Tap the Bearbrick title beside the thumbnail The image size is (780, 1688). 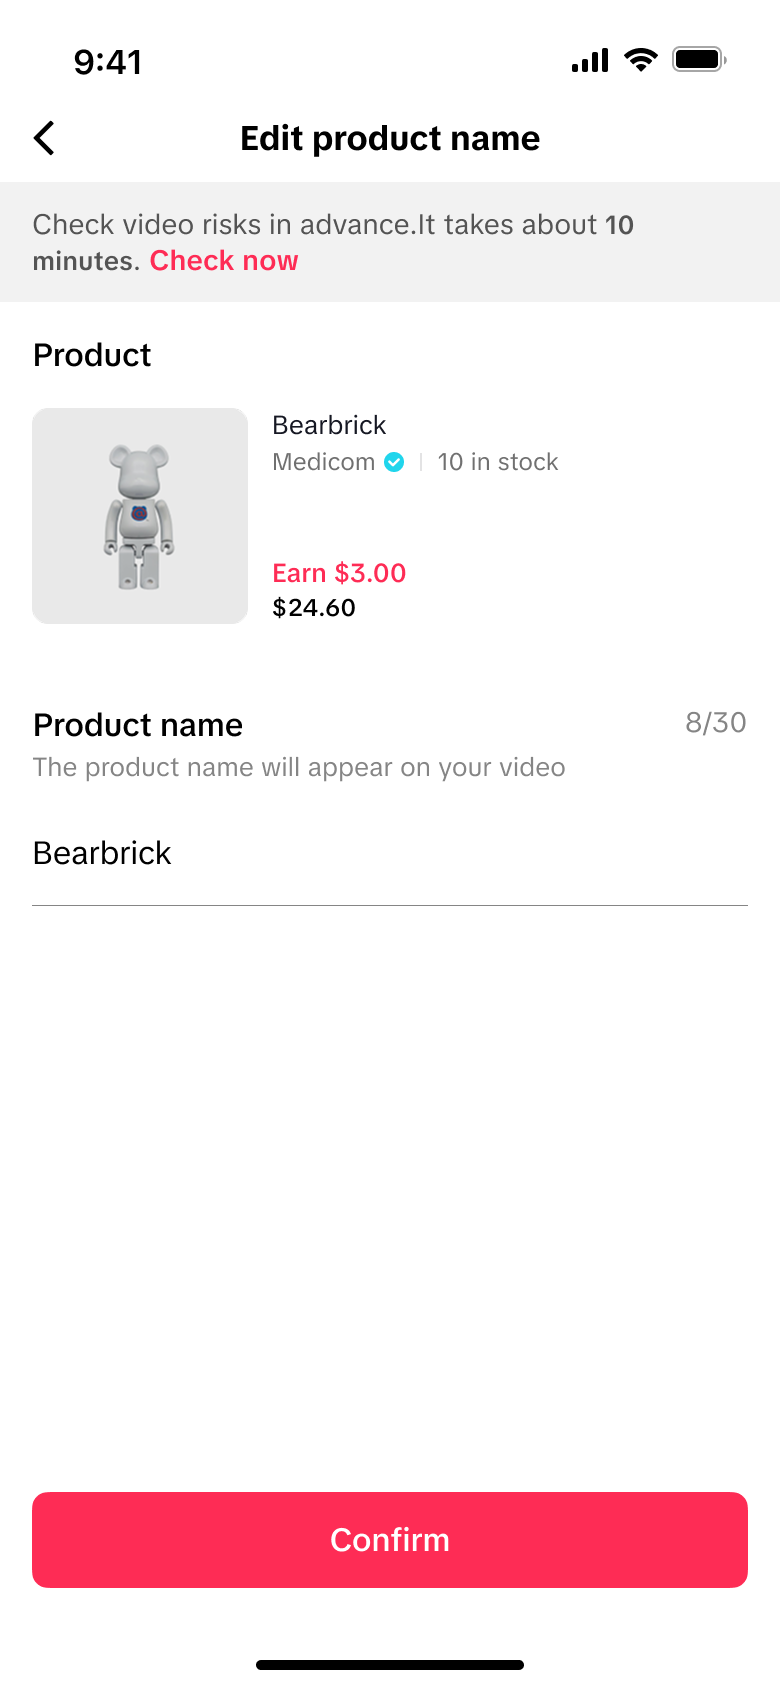[x=329, y=425]
